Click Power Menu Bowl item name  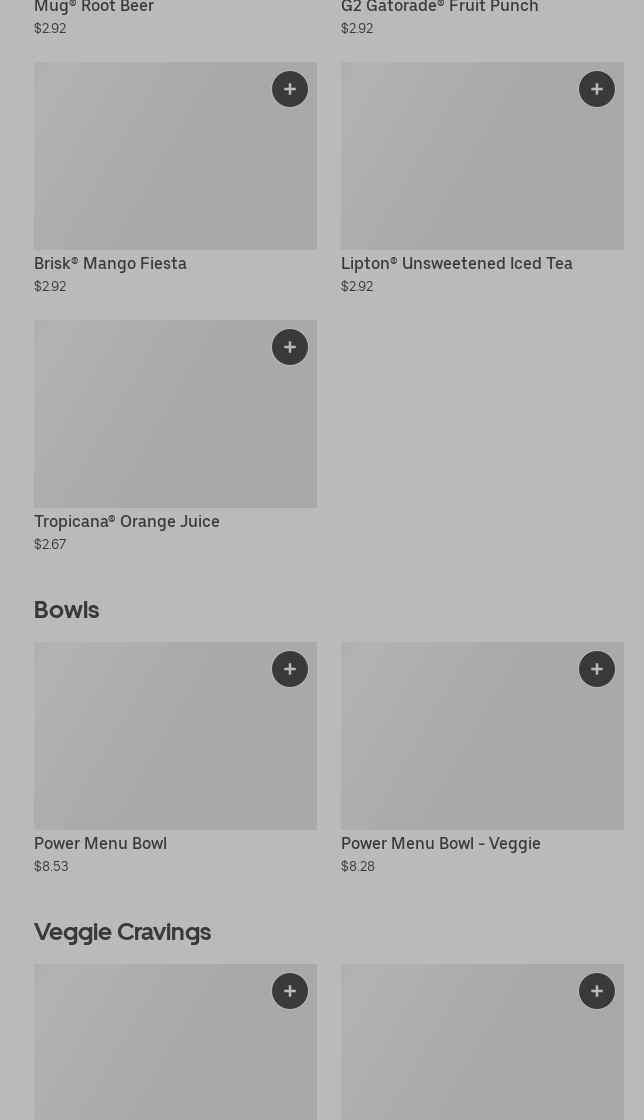coord(100,843)
